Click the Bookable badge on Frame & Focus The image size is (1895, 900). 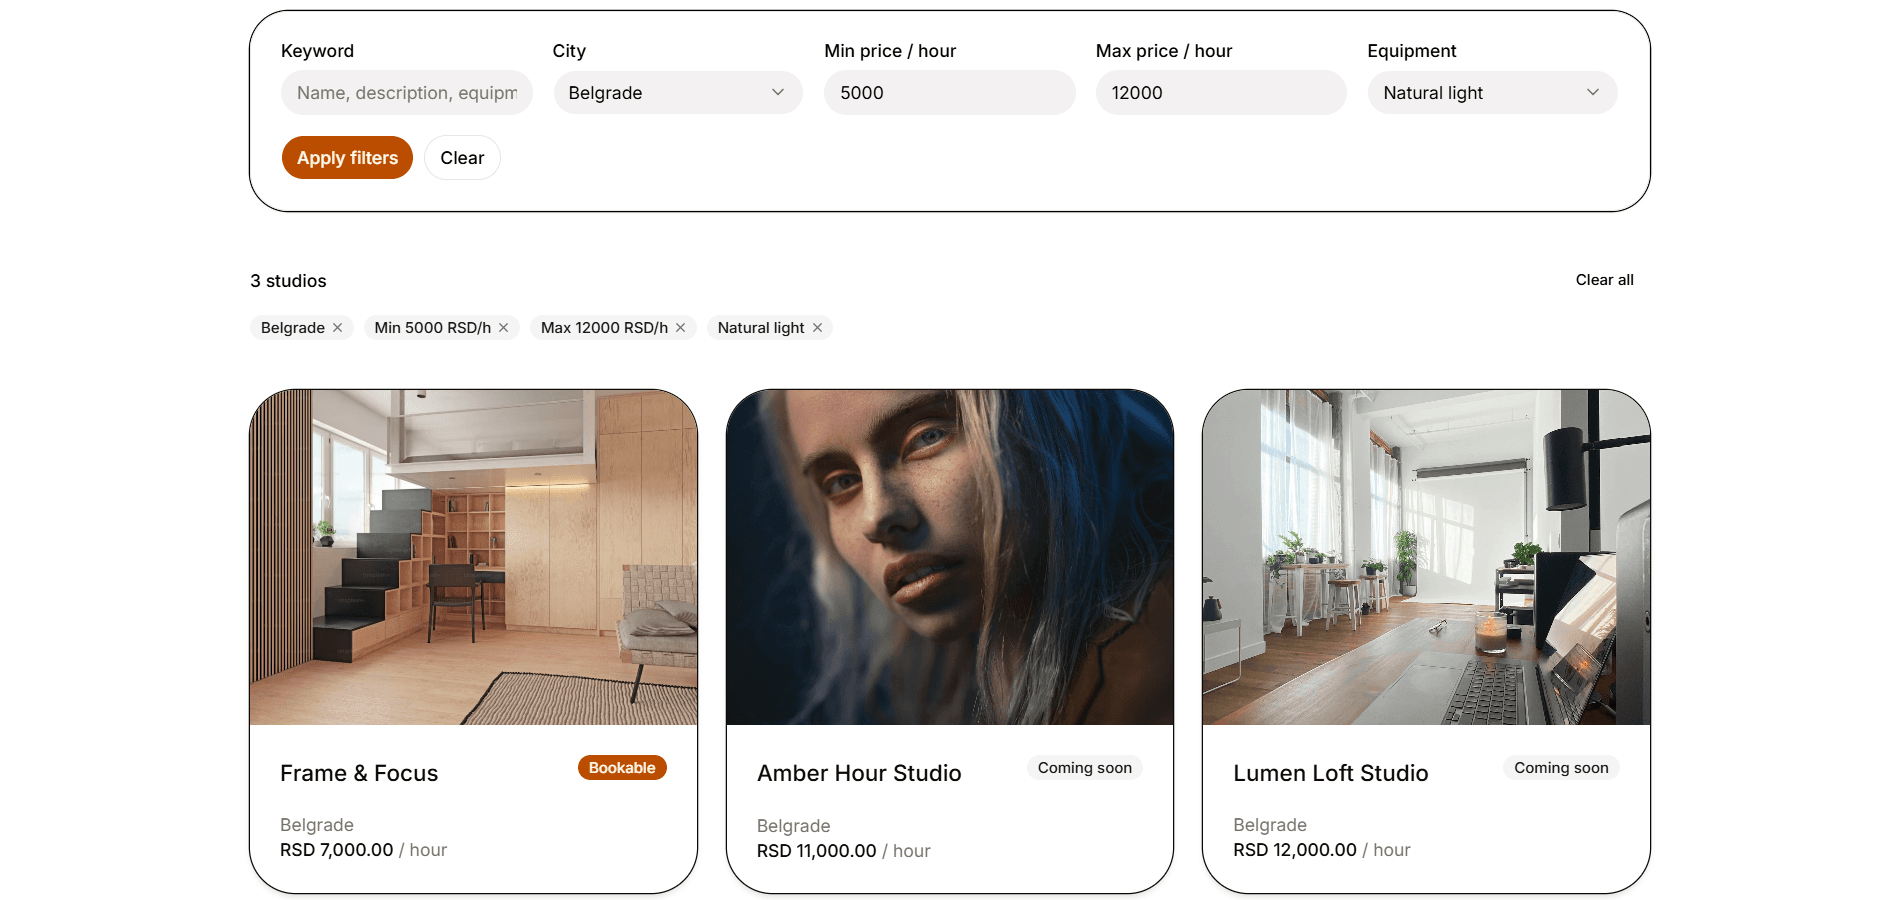(x=622, y=768)
